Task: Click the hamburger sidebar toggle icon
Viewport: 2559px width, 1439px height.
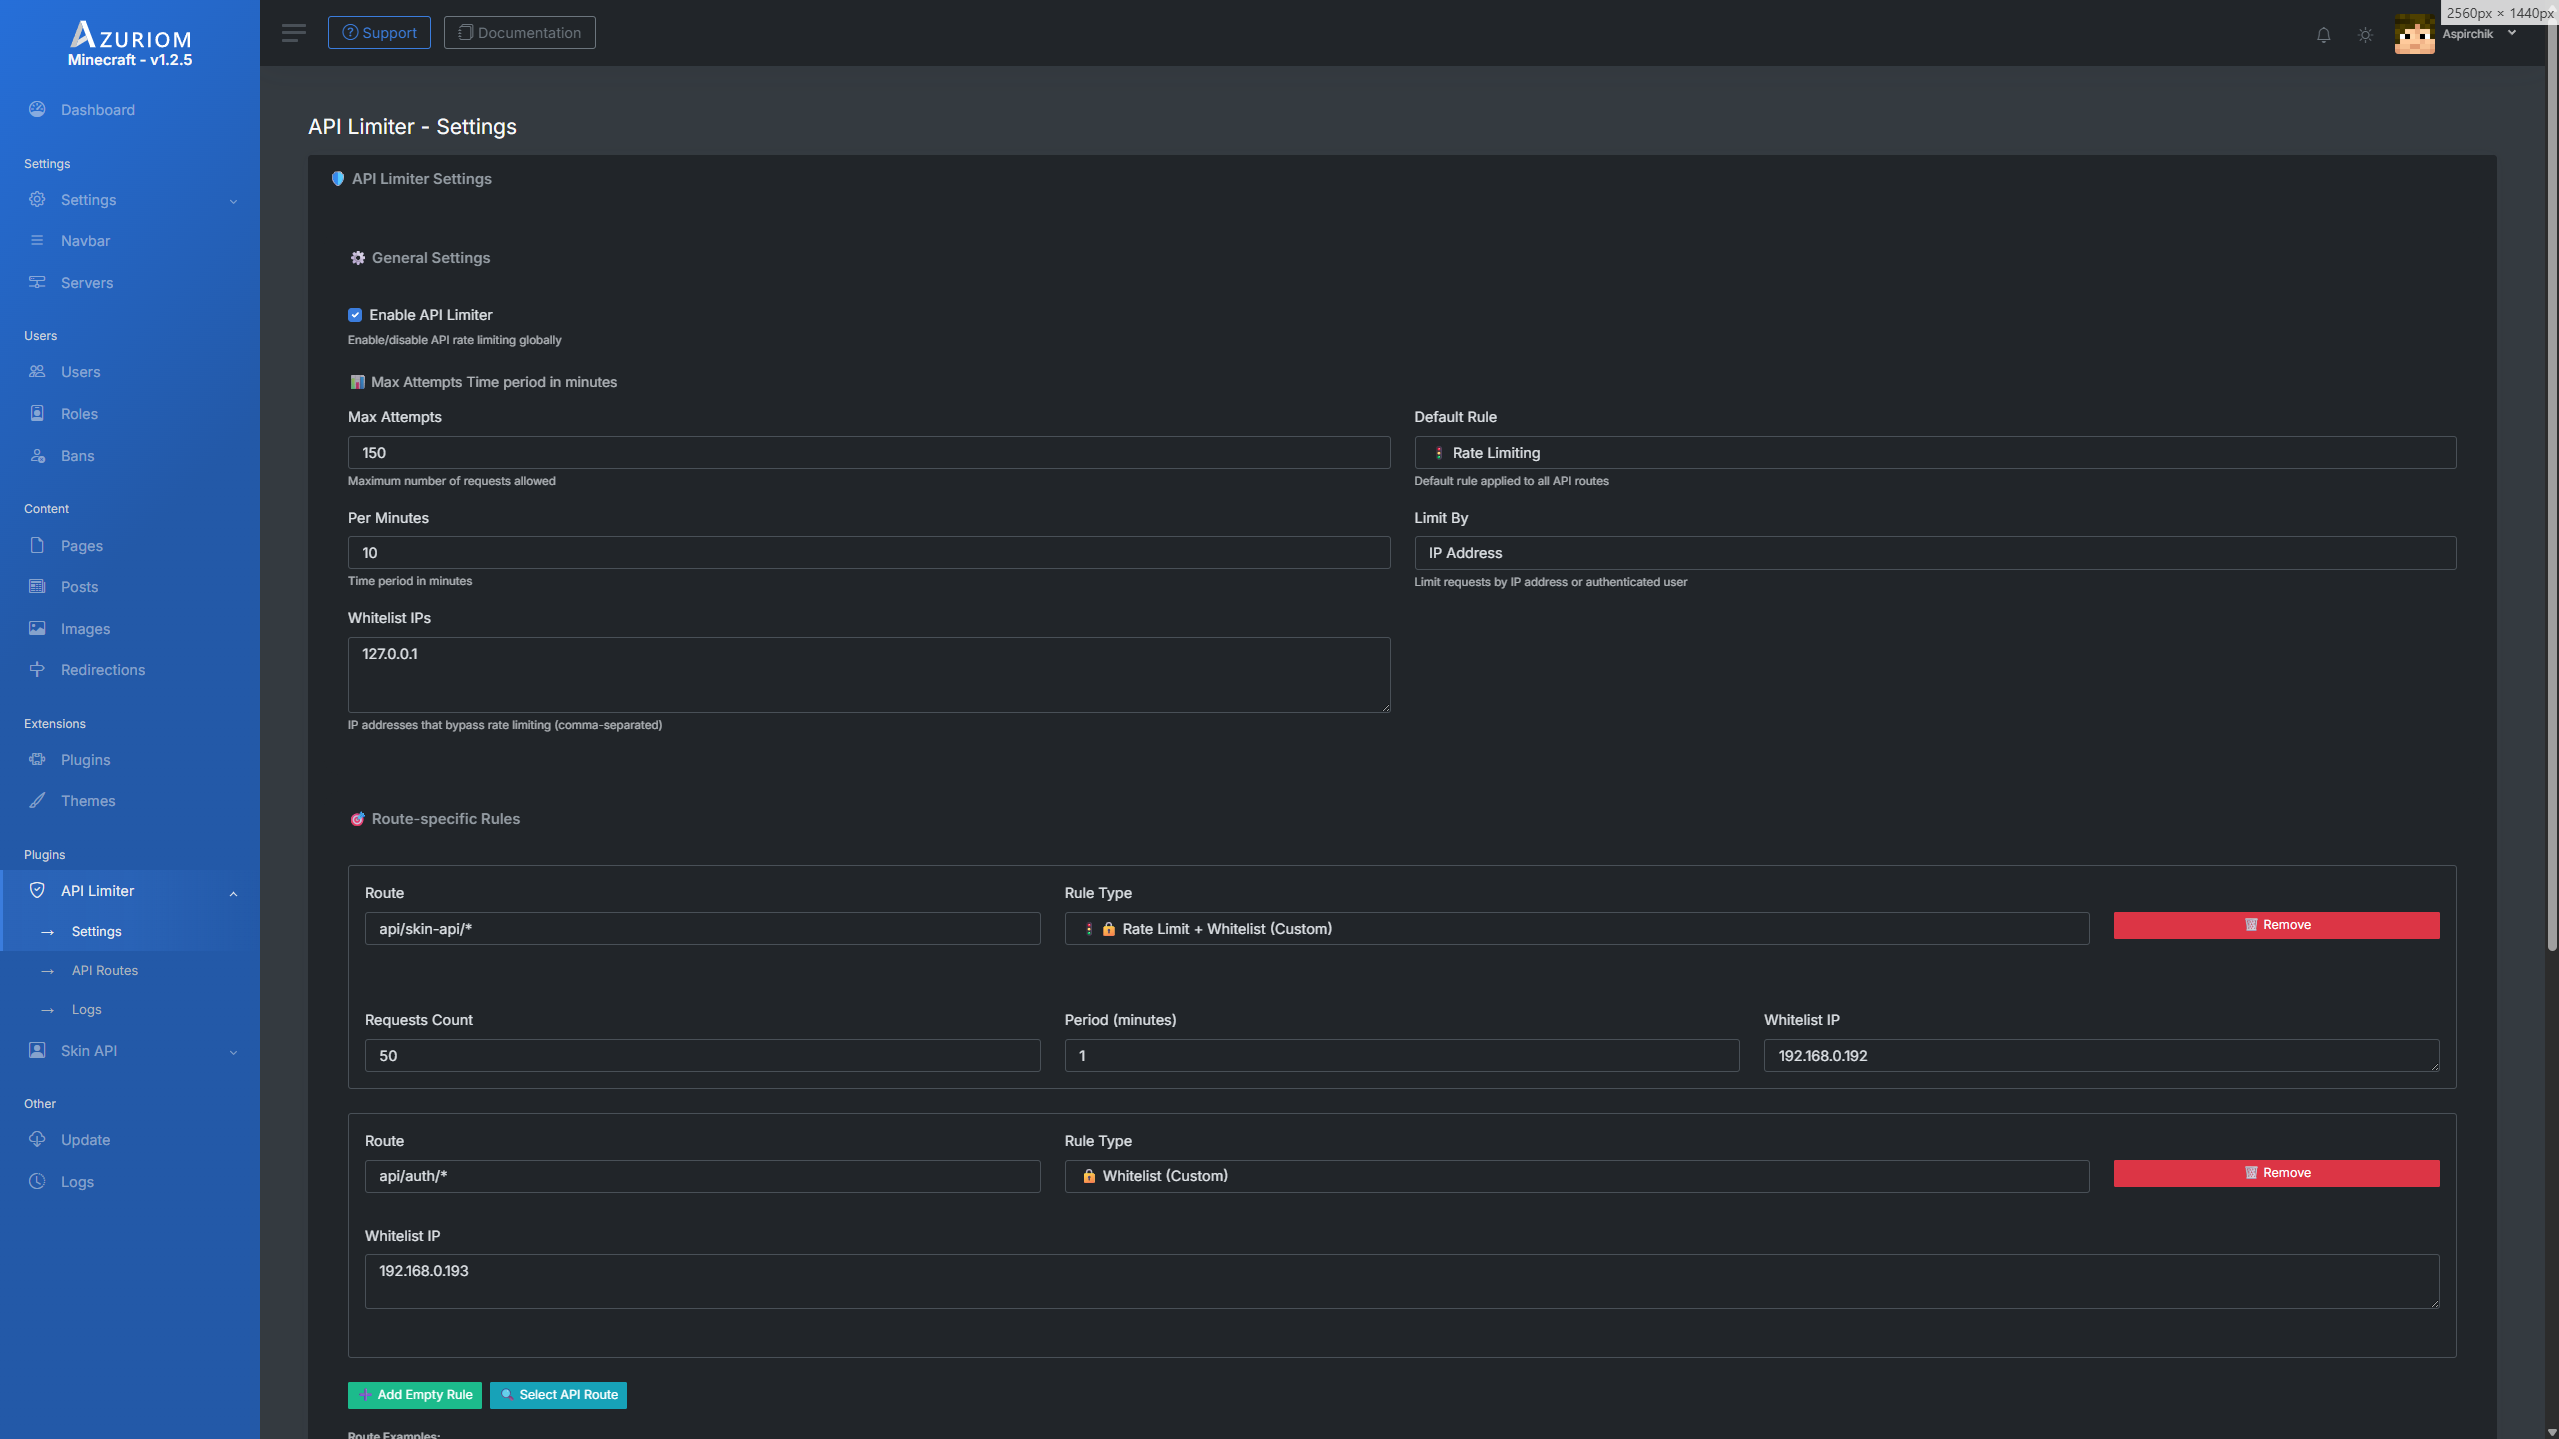Action: coord(293,33)
